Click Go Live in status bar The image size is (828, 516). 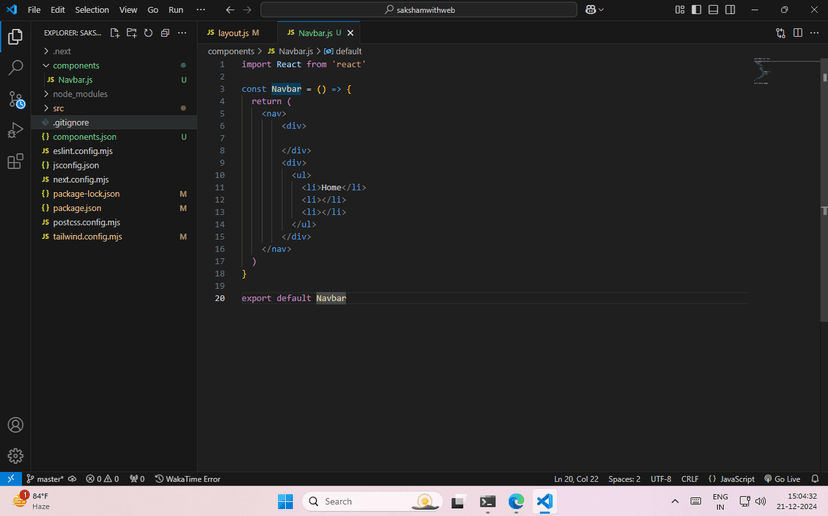click(x=782, y=479)
